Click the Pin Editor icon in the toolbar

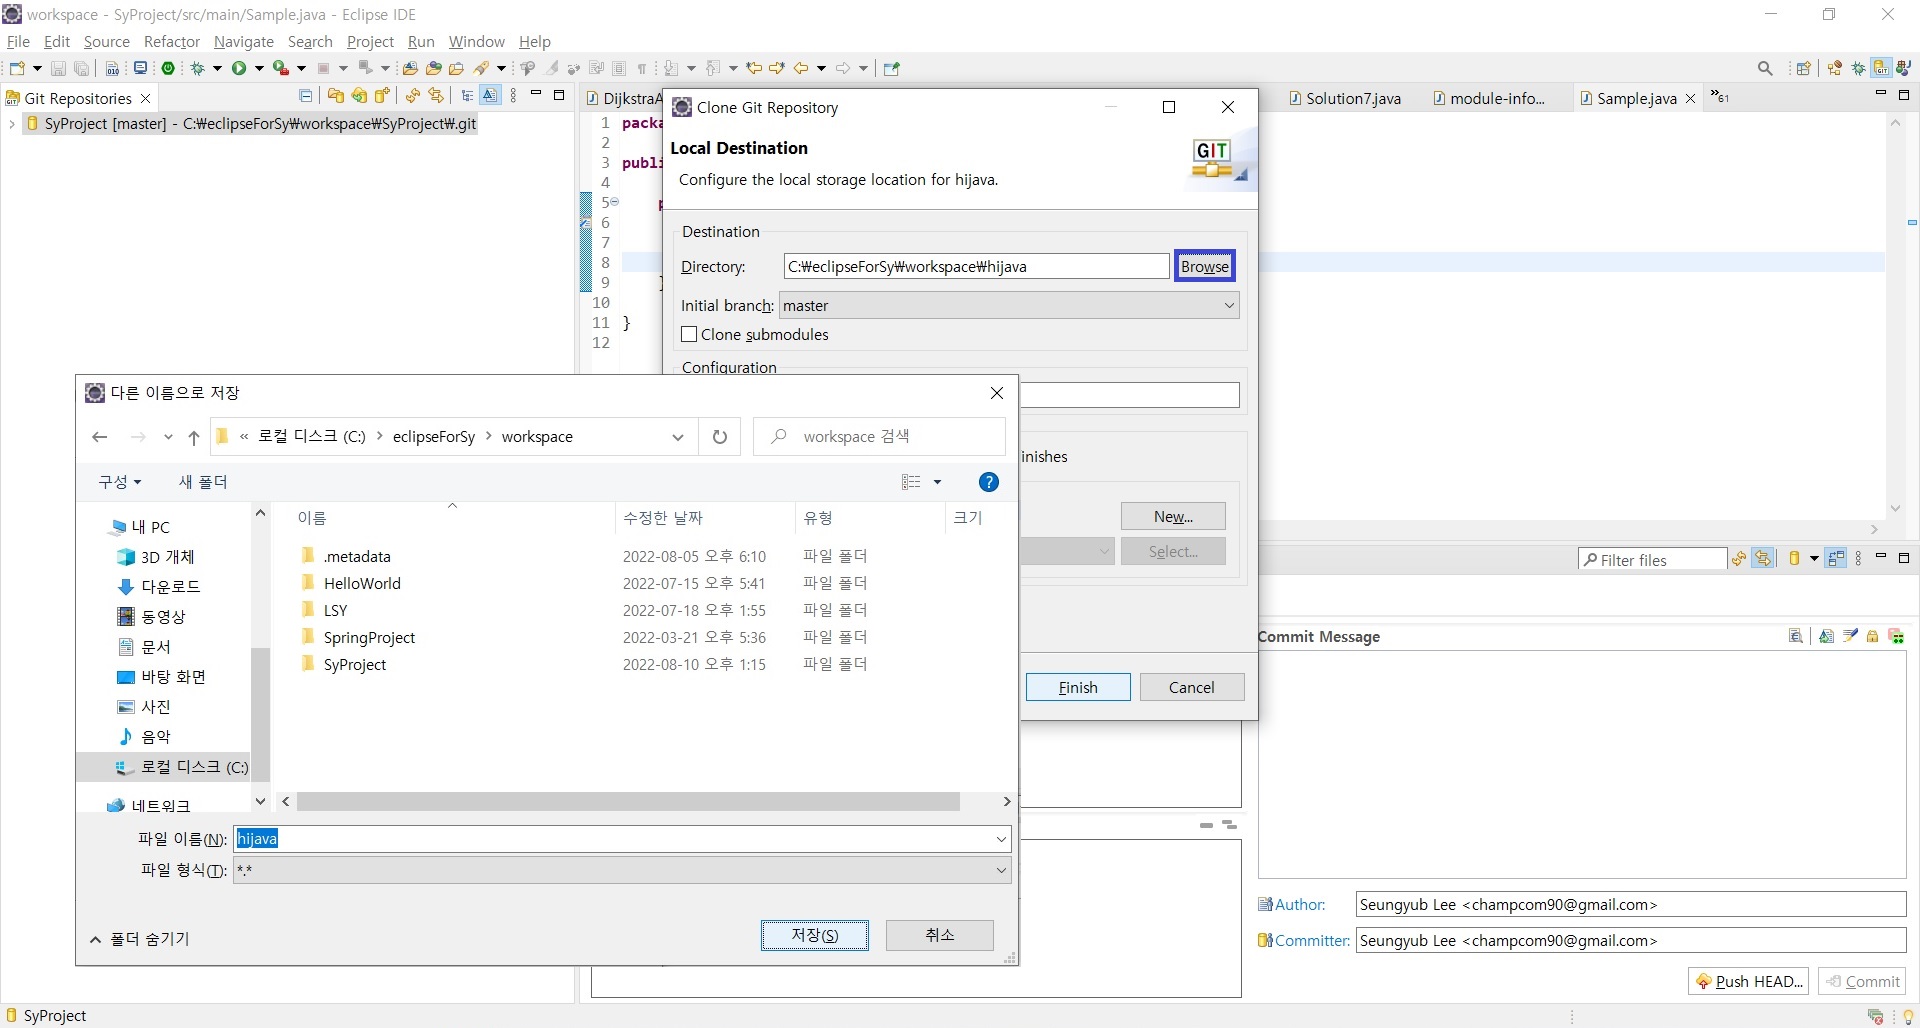(892, 68)
